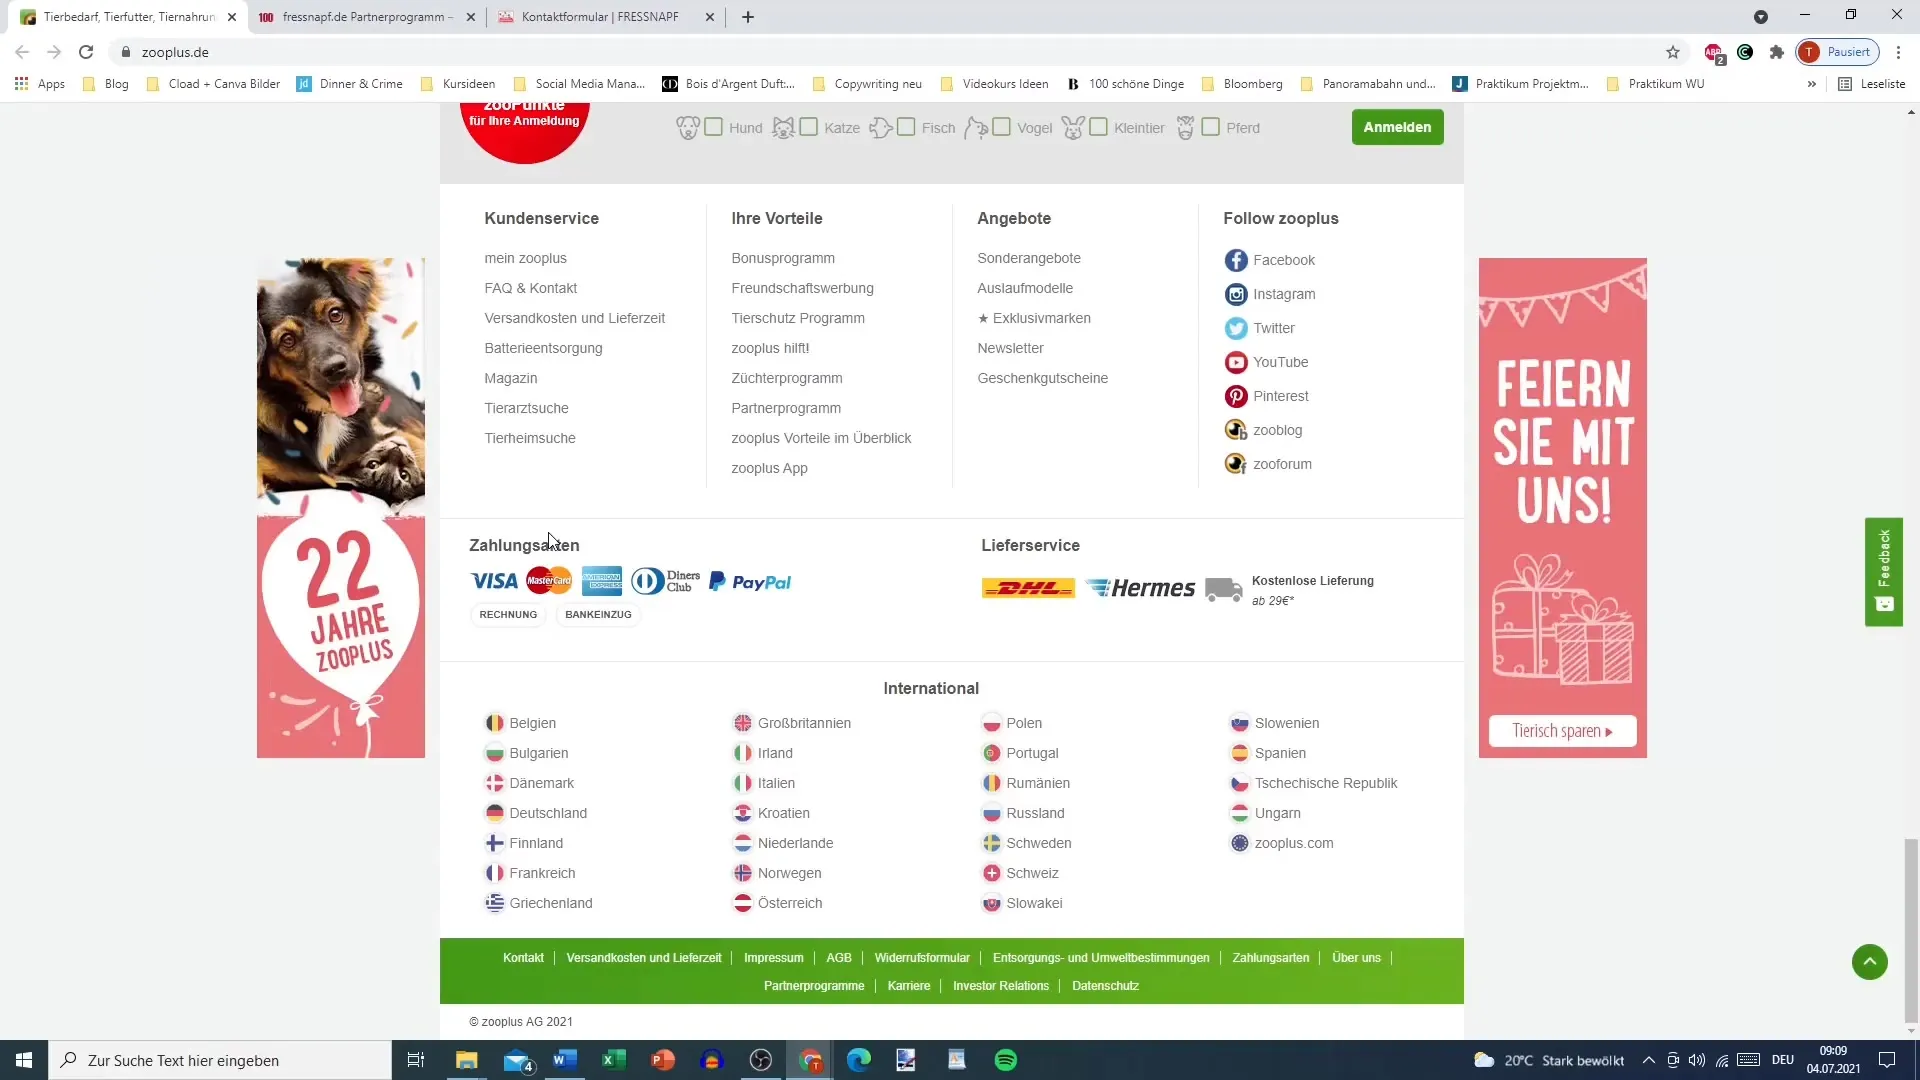Screen dimensions: 1920x1080
Task: Click the YouTube social media icon
Action: click(x=1234, y=361)
